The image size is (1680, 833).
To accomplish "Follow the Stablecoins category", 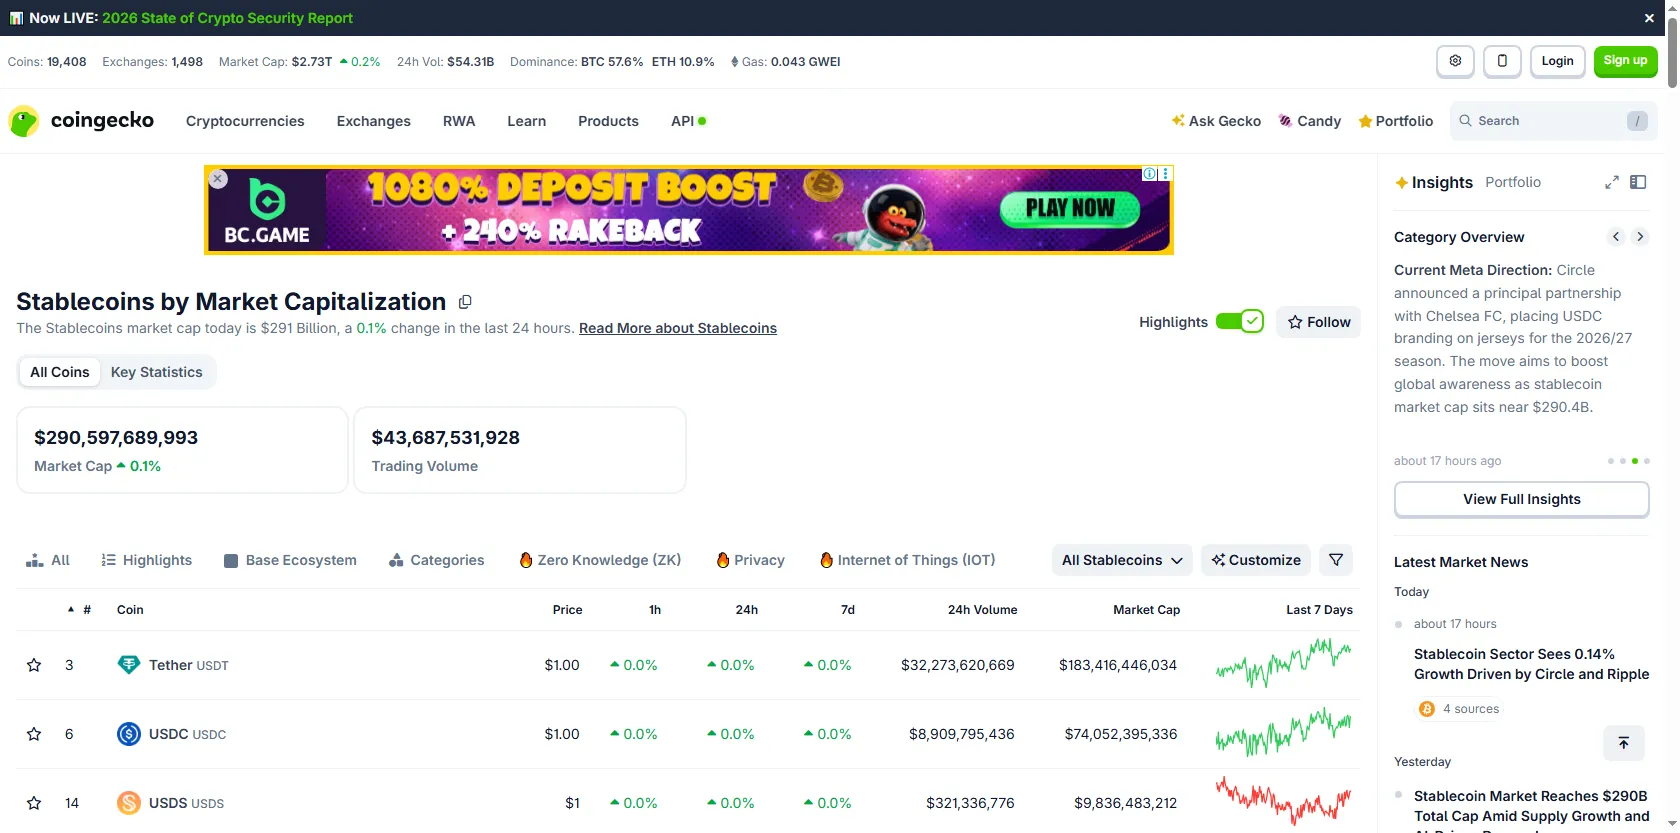I will pos(1318,322).
